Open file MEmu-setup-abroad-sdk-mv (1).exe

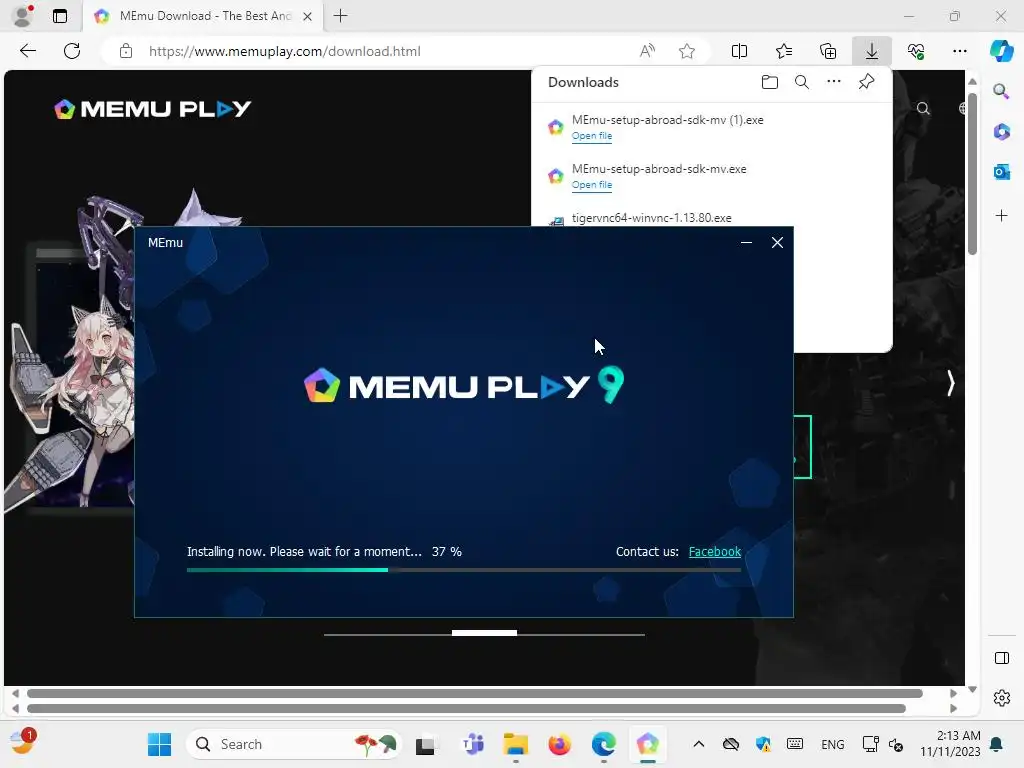(592, 136)
